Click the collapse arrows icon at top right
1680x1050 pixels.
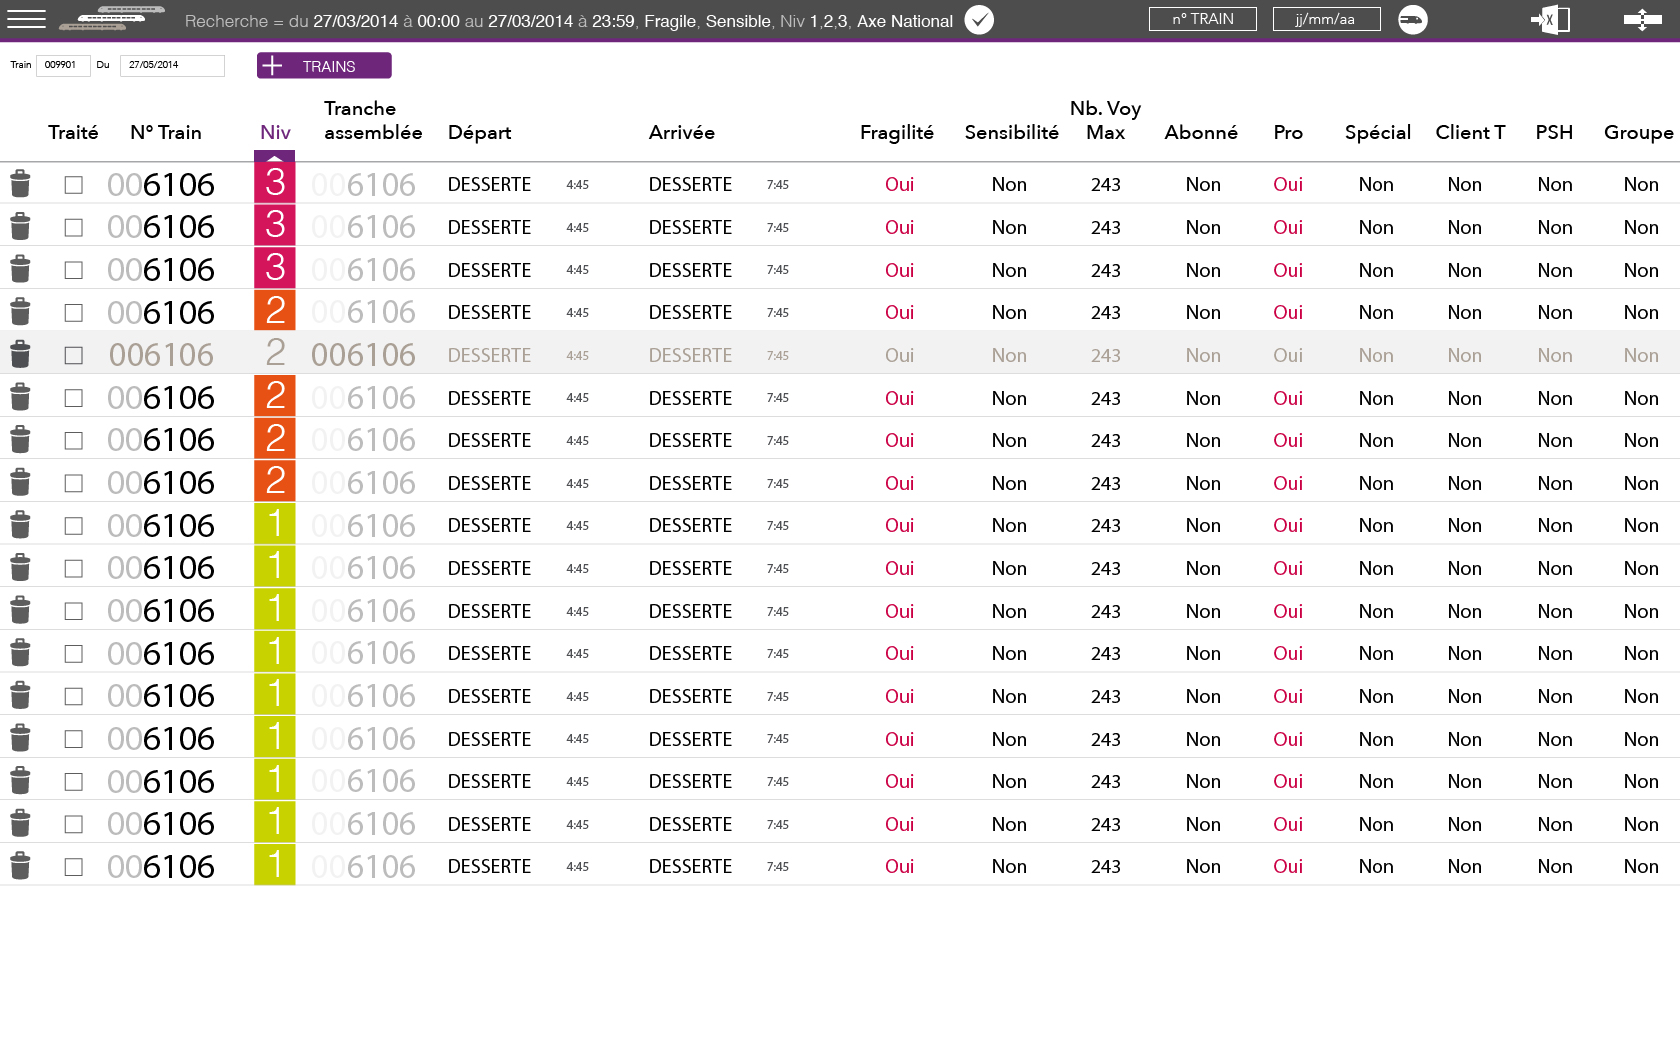point(1642,20)
